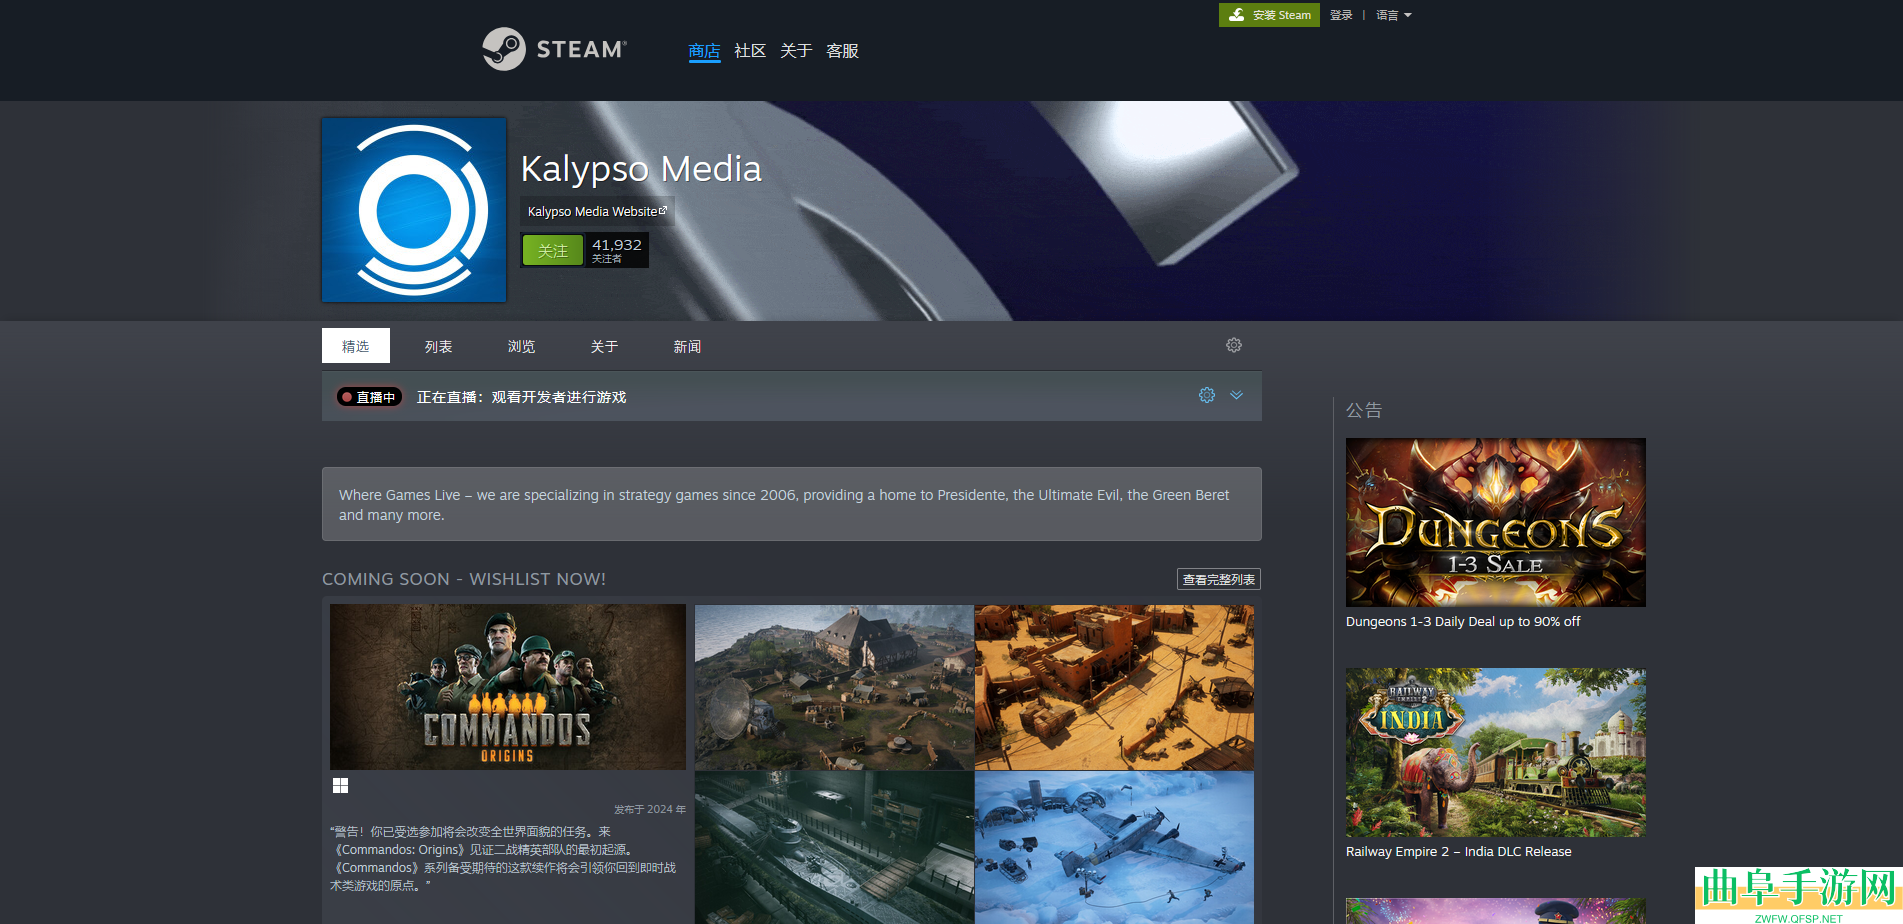This screenshot has height=924, width=1903.
Task: Click the red live indicator badge 直播中
Action: click(x=369, y=397)
